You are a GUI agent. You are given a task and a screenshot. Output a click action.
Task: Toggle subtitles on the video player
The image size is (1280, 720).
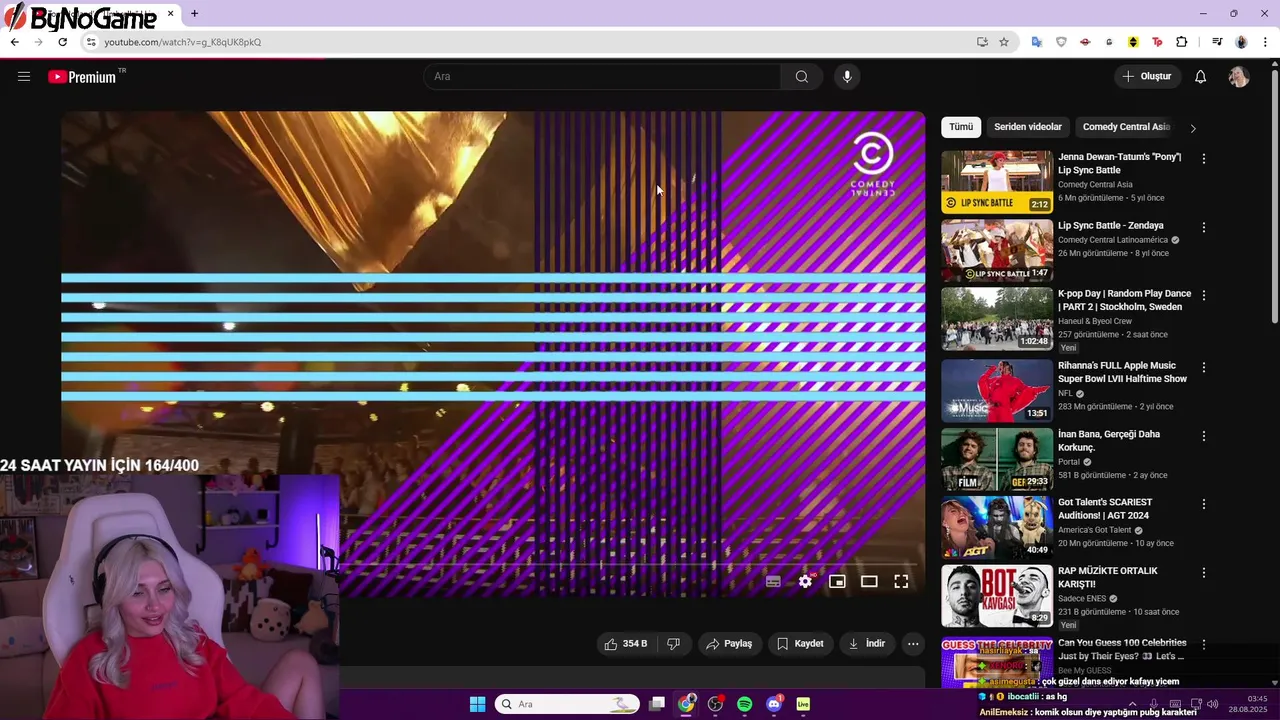773,581
